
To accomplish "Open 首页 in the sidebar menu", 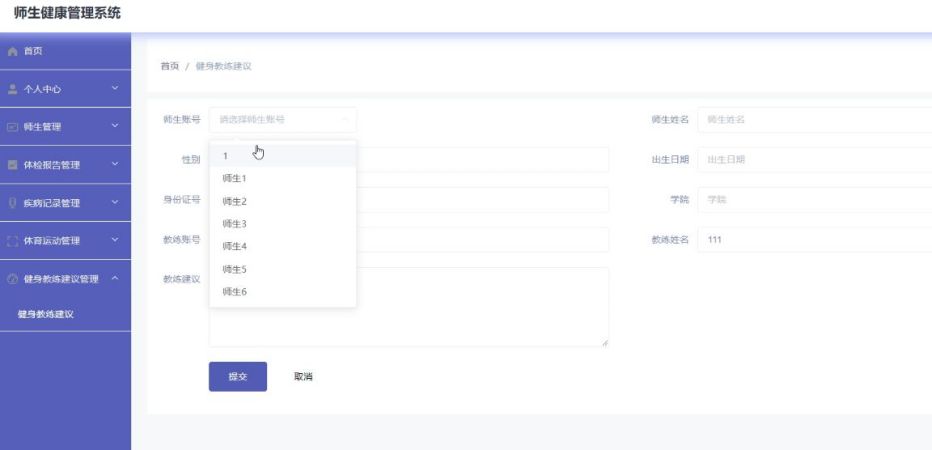I will point(65,51).
